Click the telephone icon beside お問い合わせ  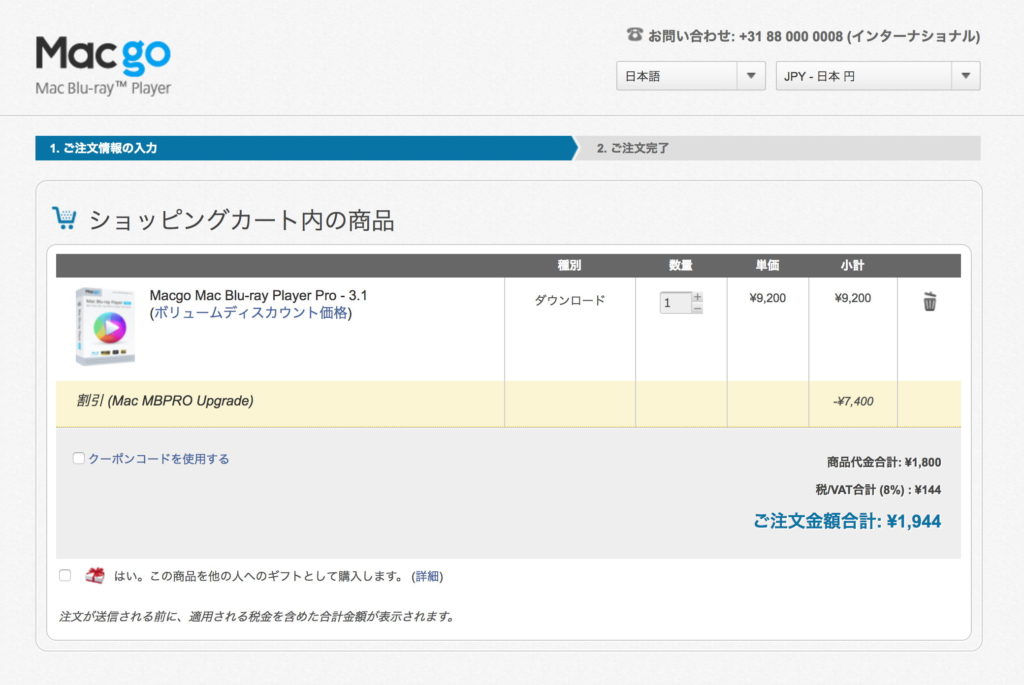pyautogui.click(x=635, y=34)
